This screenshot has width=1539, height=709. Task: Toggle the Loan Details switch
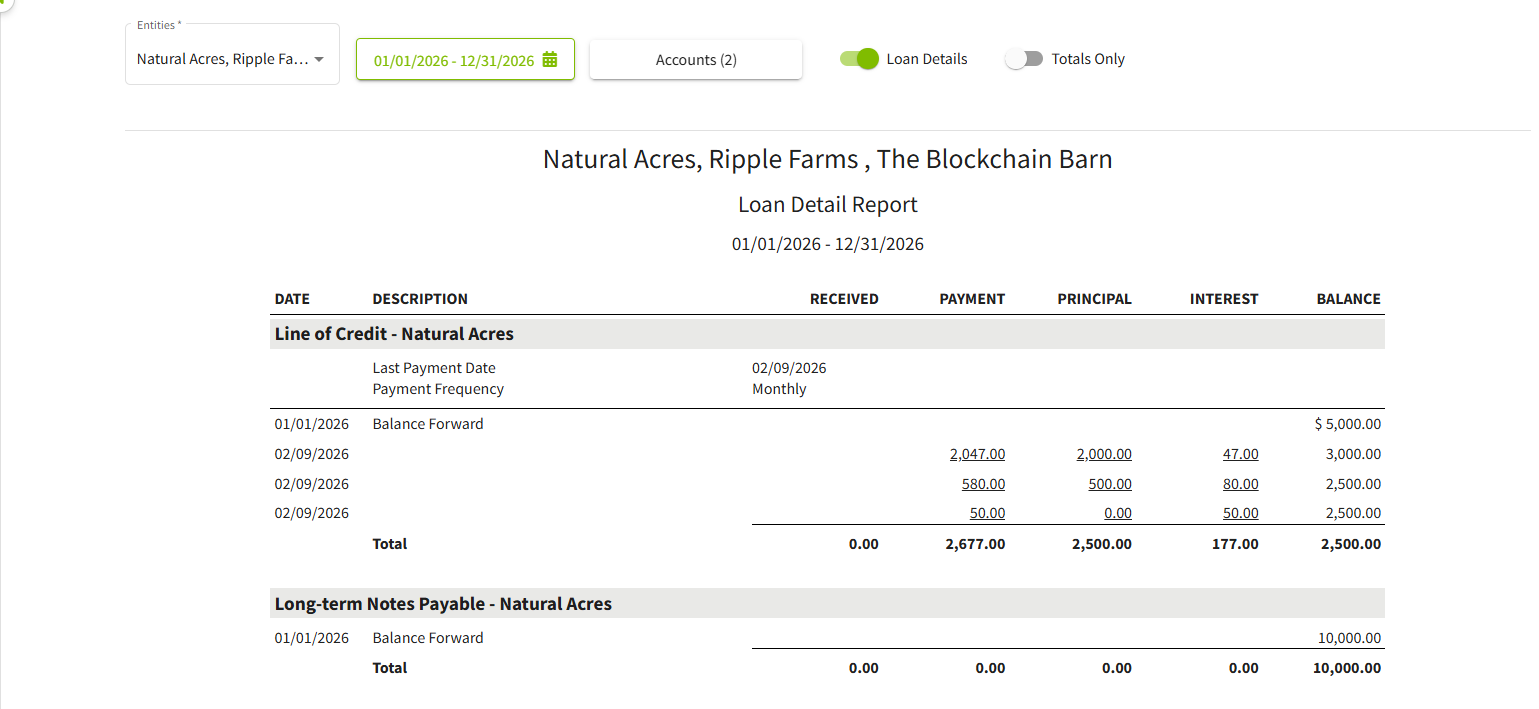(x=859, y=59)
